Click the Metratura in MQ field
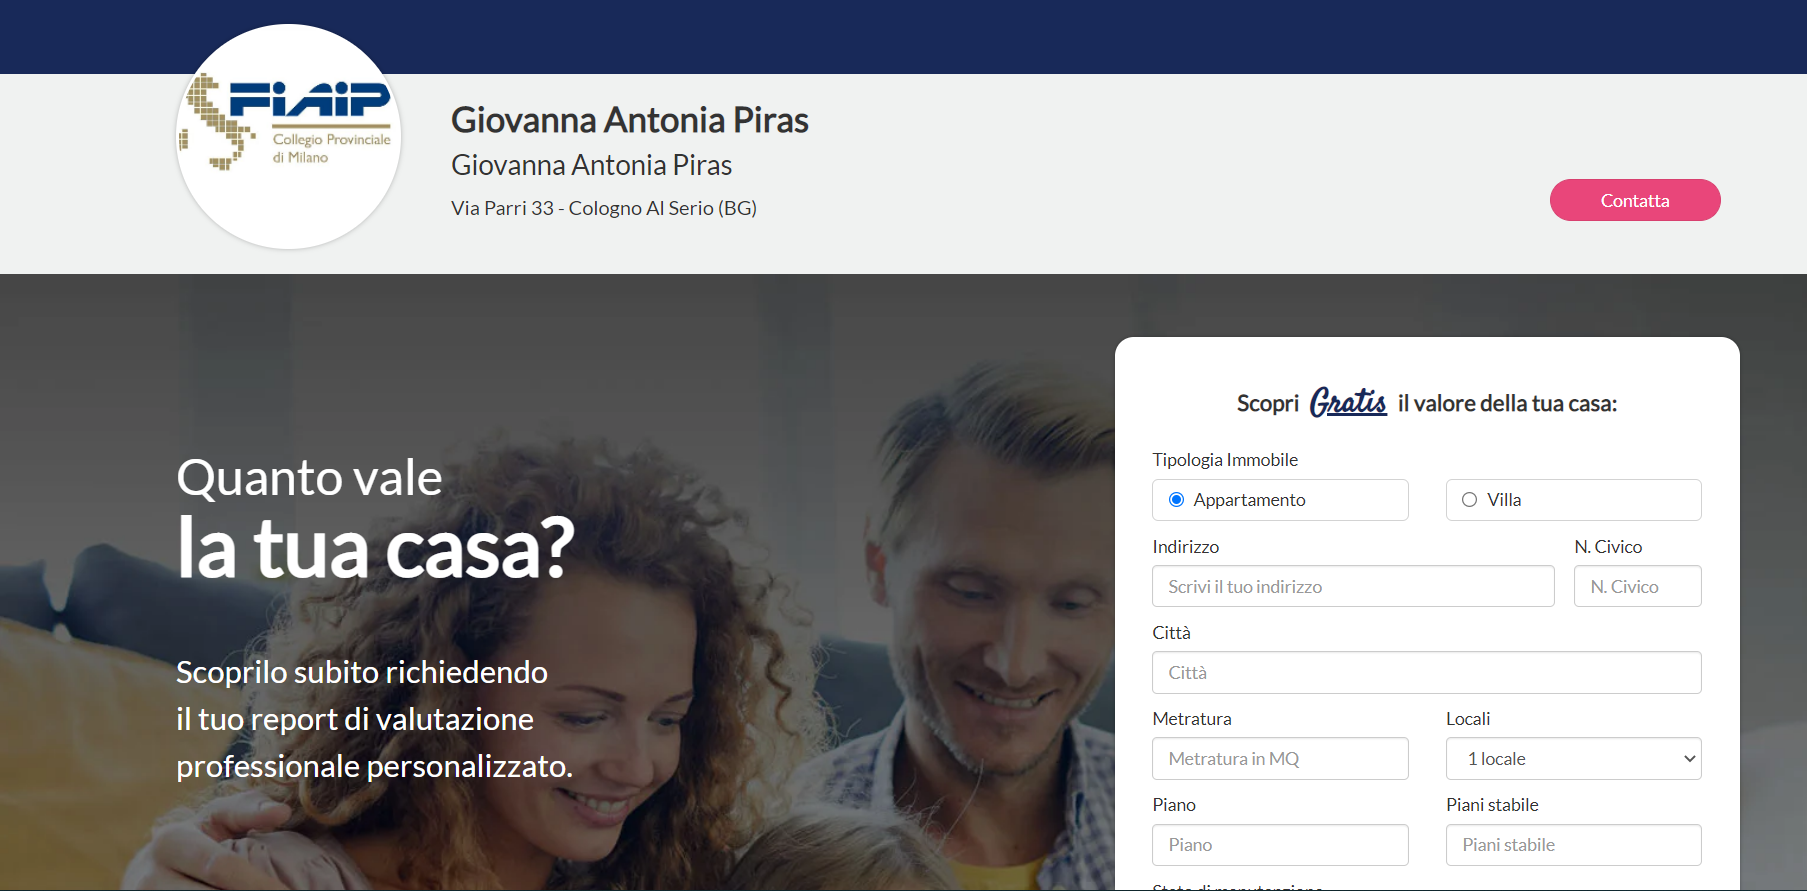 click(1280, 759)
